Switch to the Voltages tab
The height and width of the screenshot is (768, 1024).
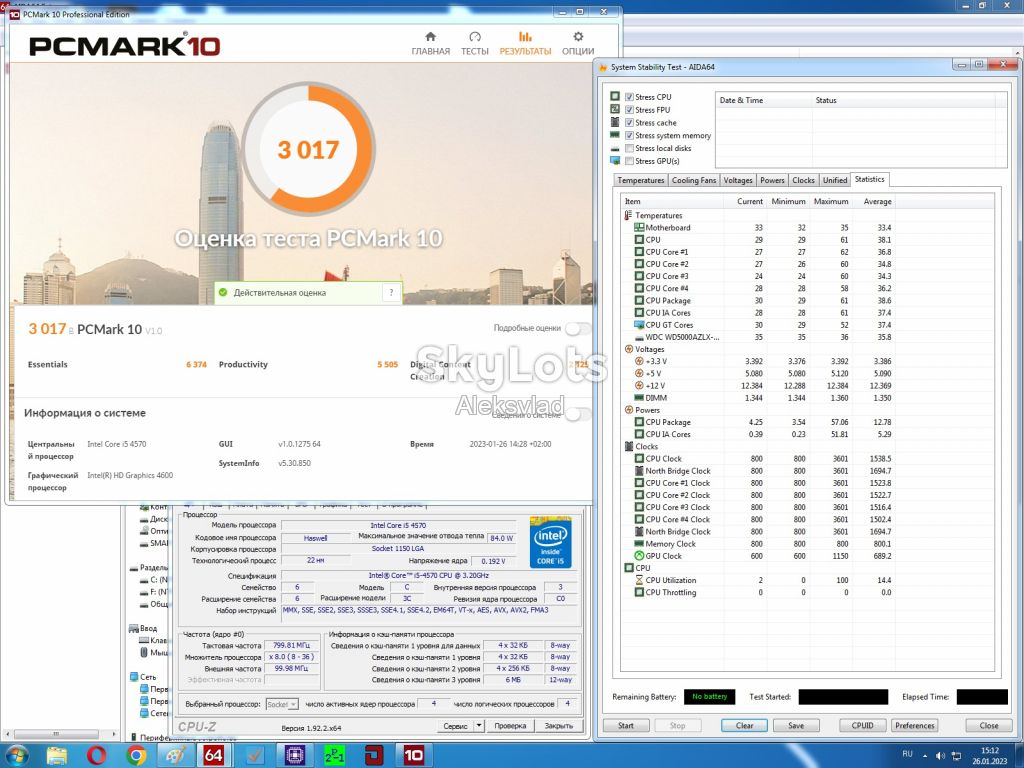(738, 180)
